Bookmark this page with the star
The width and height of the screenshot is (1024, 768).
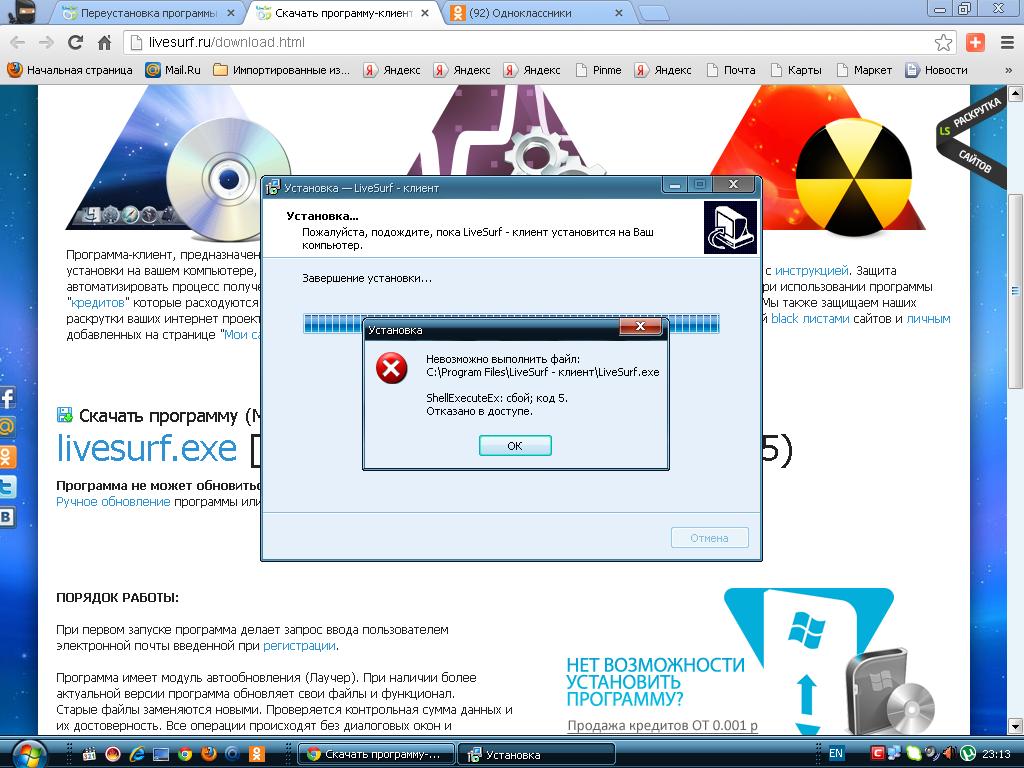click(x=943, y=42)
